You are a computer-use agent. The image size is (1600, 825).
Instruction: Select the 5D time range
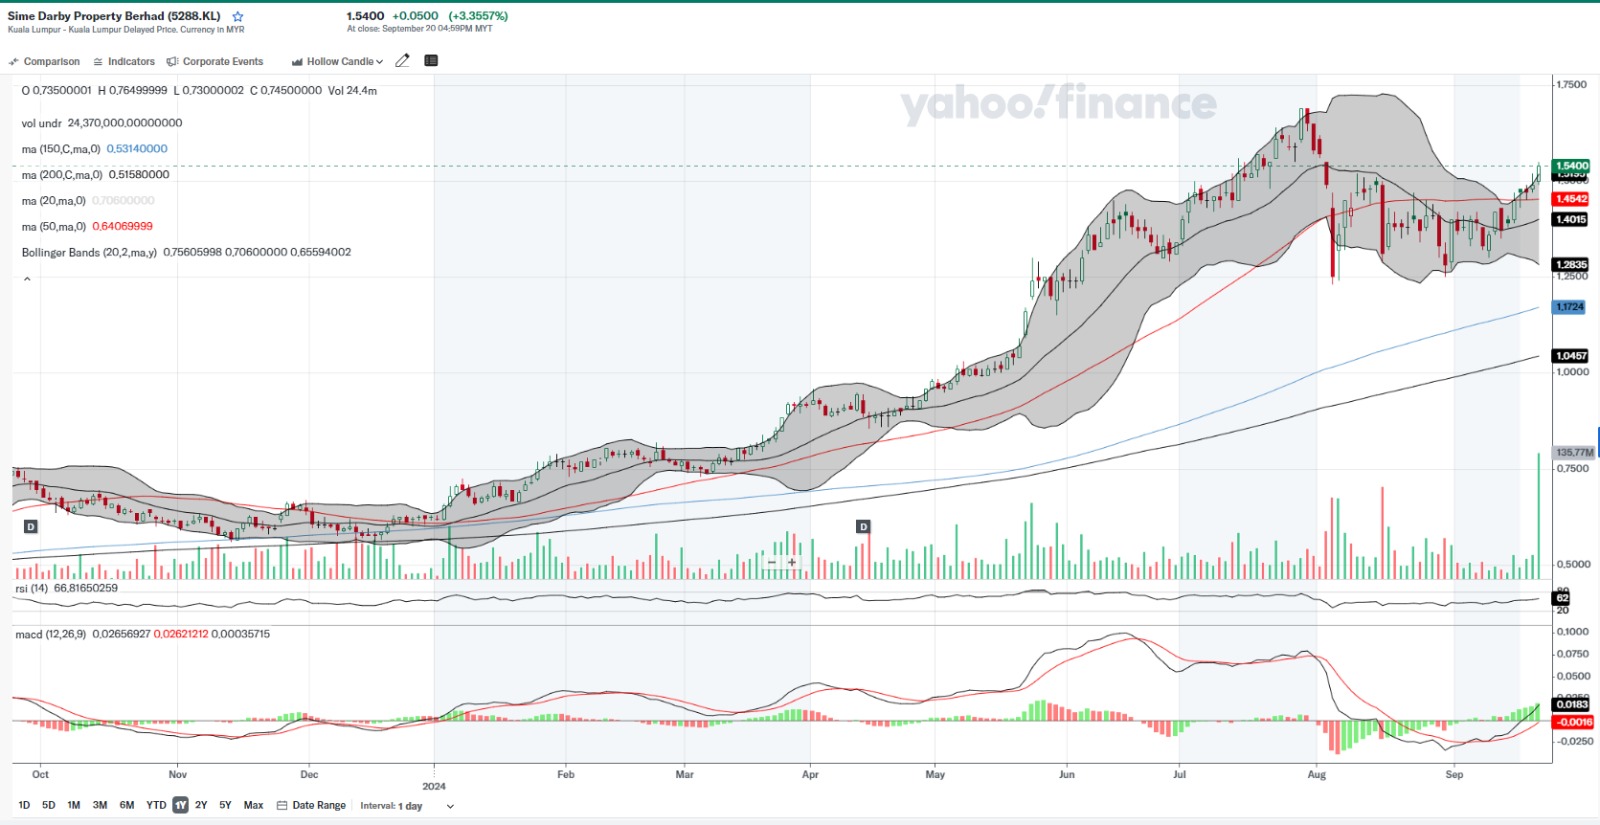pyautogui.click(x=48, y=805)
